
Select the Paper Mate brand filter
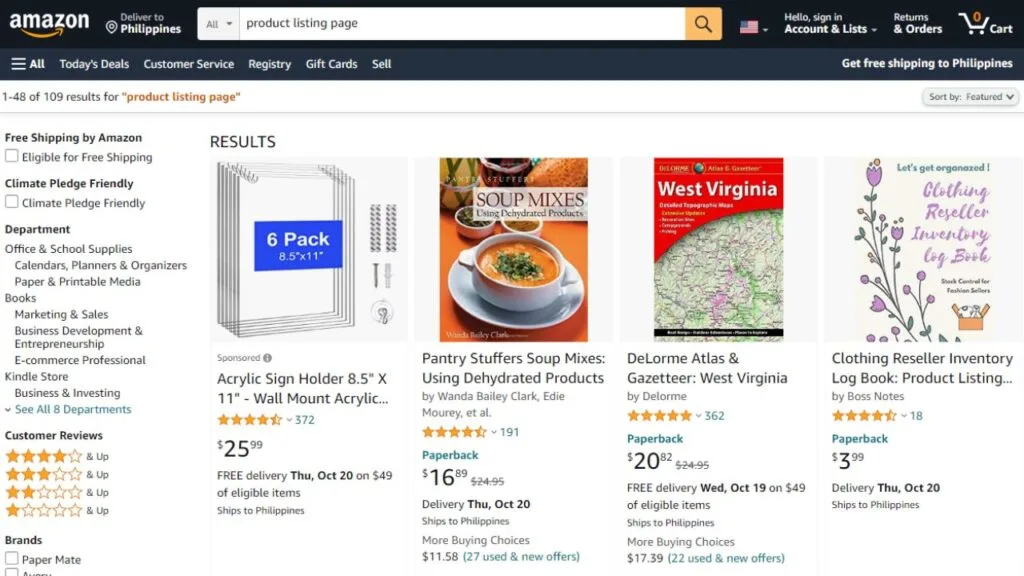tap(11, 559)
